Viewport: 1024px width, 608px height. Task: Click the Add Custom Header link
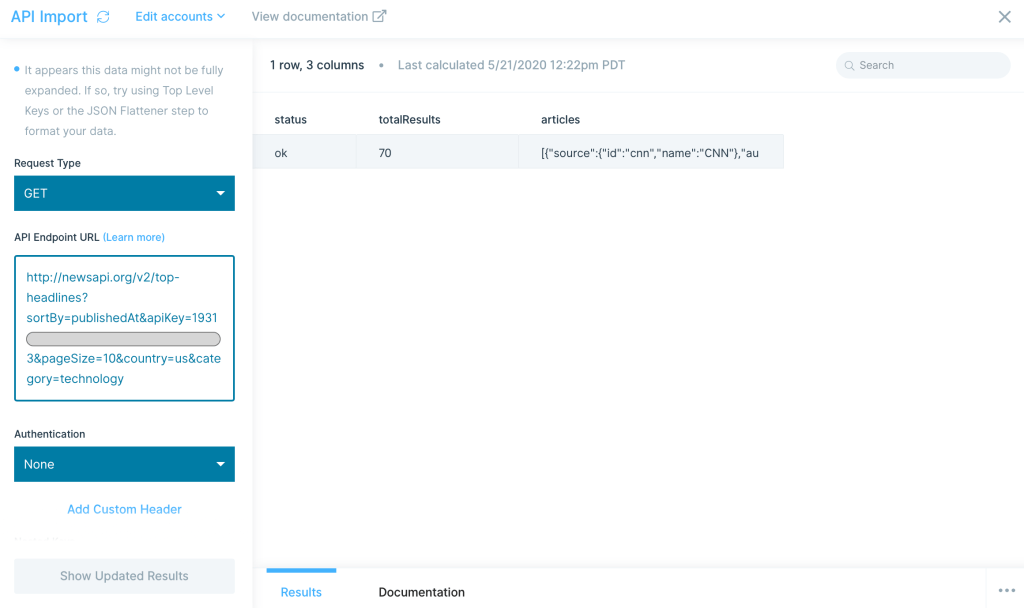(x=124, y=509)
